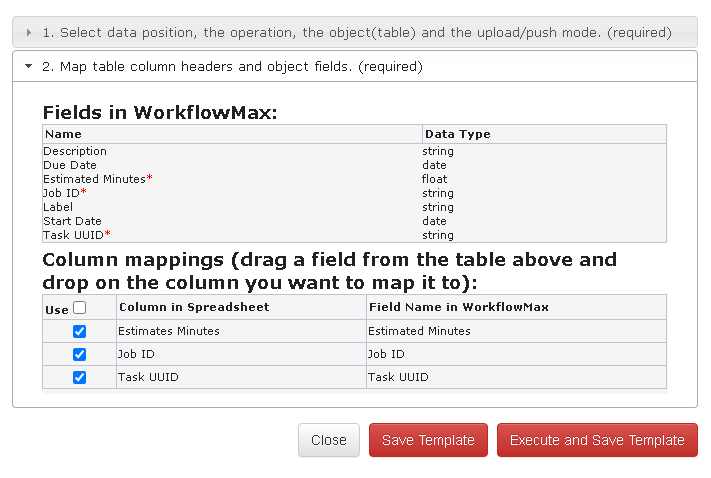Click the Name column header

233,134
